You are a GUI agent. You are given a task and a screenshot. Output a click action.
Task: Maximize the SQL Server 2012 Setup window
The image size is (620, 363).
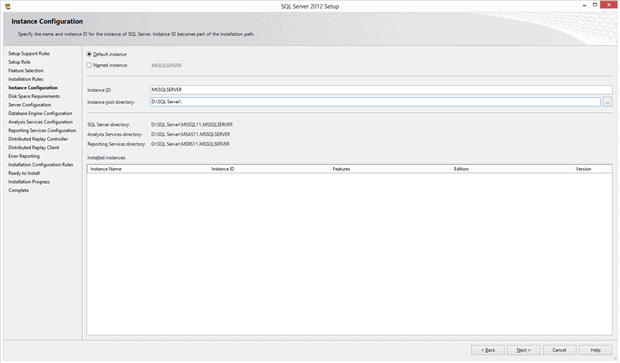coord(595,5)
